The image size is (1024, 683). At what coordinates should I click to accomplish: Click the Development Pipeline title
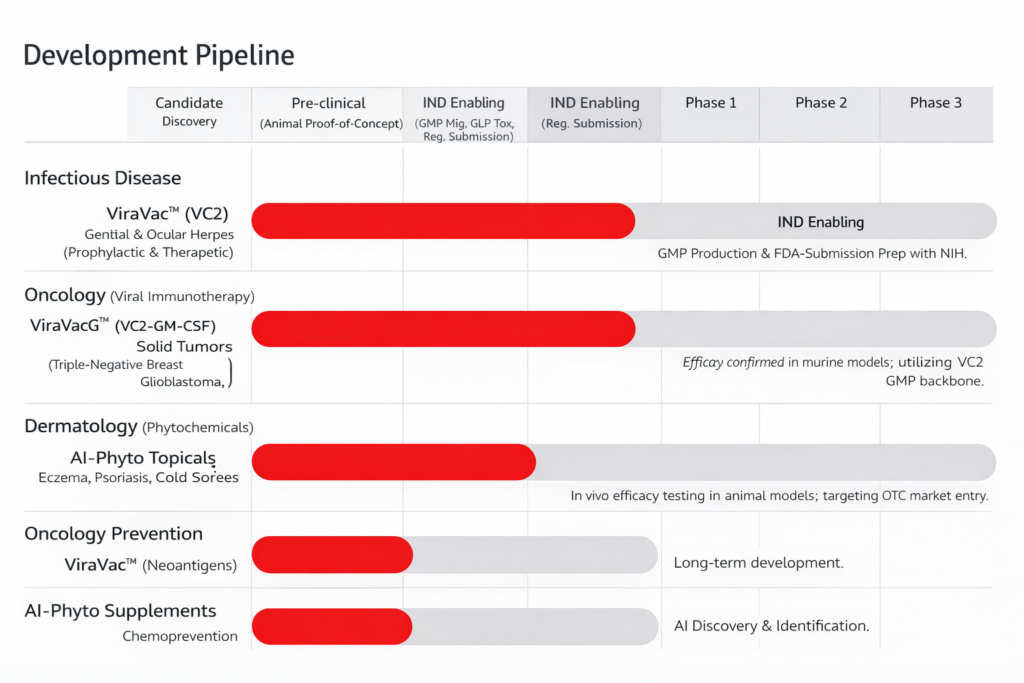pyautogui.click(x=158, y=56)
